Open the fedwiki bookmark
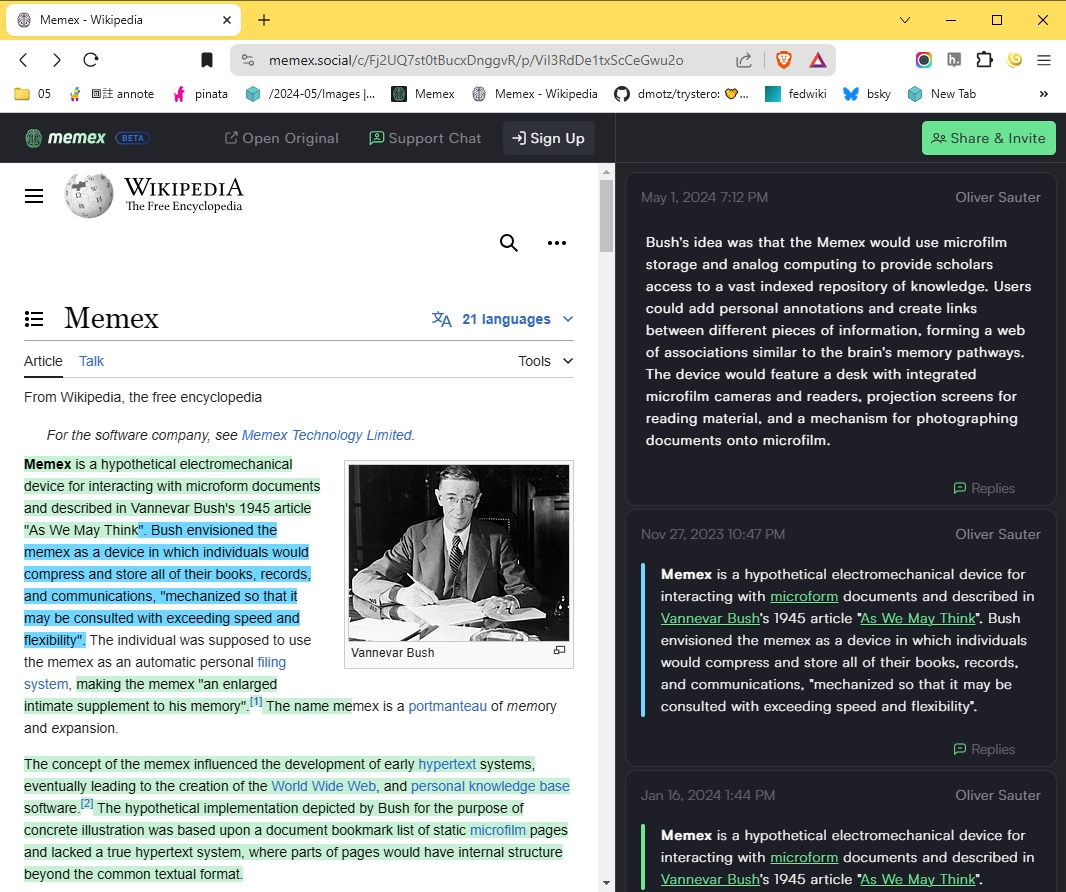This screenshot has width=1066, height=892. click(796, 94)
